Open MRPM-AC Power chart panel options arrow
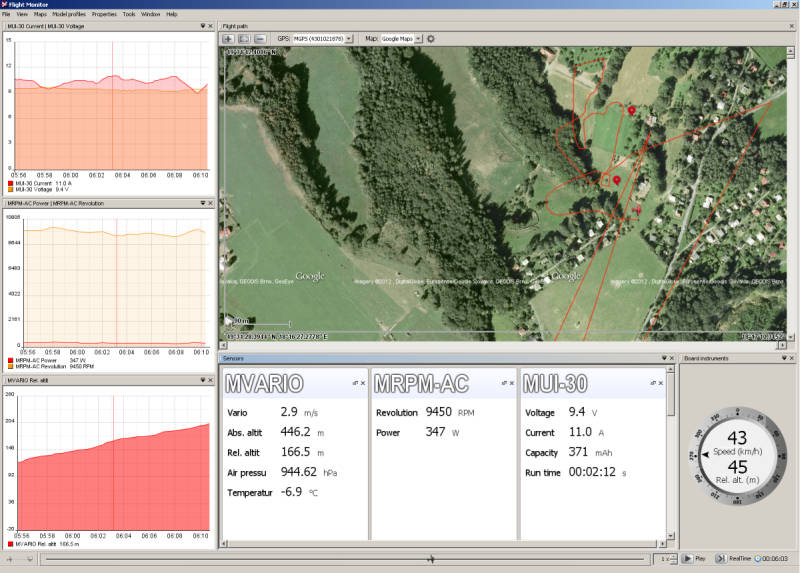 pyautogui.click(x=203, y=203)
